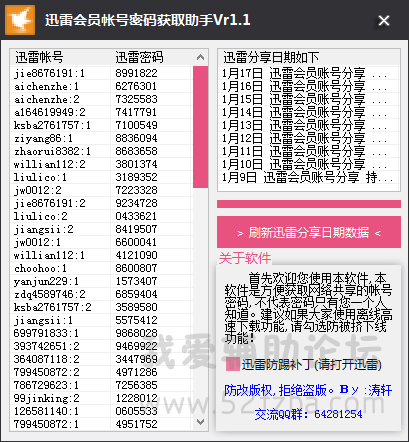Select account row jw0012:1

[102, 242]
